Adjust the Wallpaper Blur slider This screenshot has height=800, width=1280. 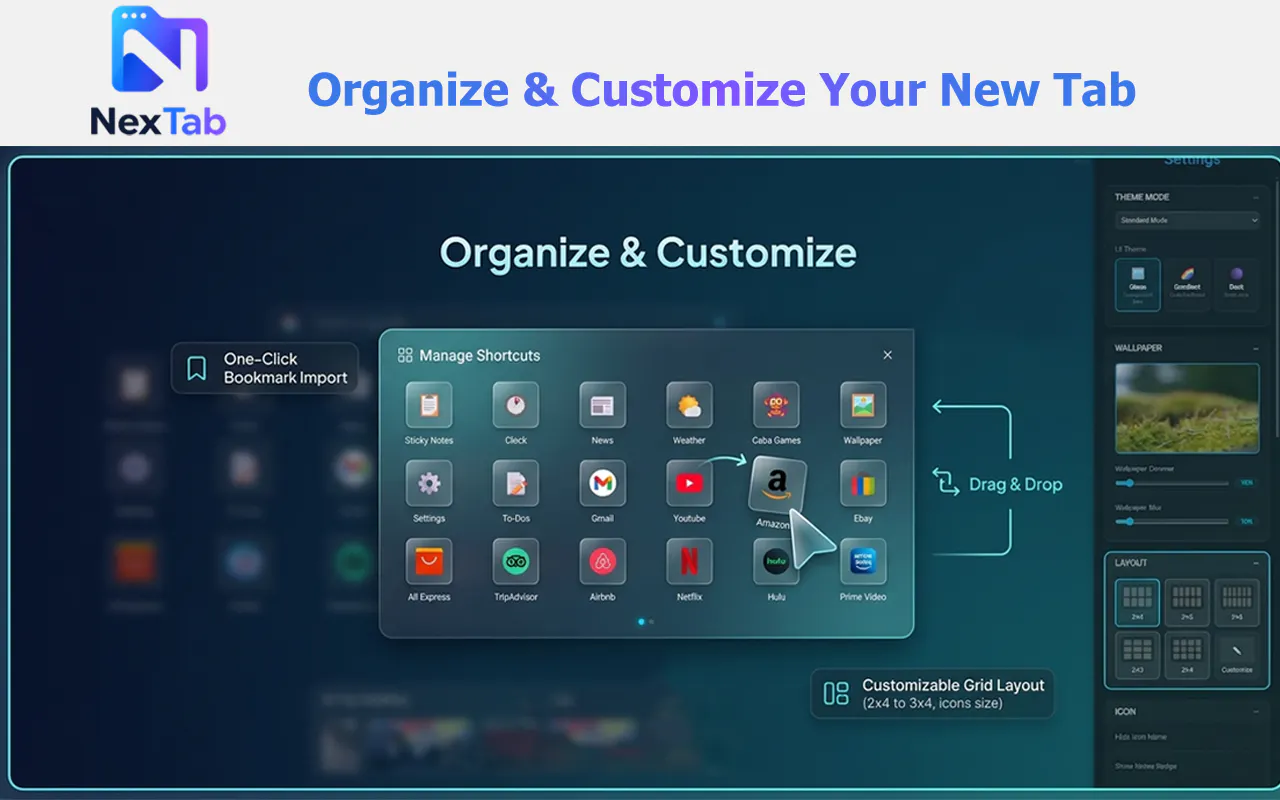click(x=1172, y=521)
